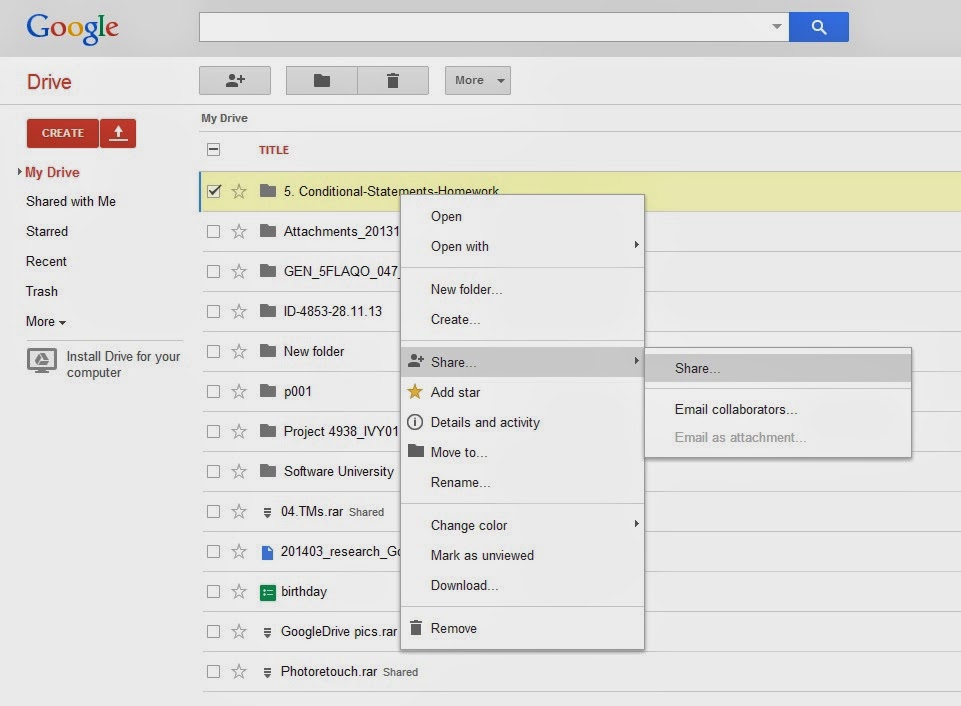Star the Project 4938_IVY01 folder
The width and height of the screenshot is (961, 706).
[239, 431]
